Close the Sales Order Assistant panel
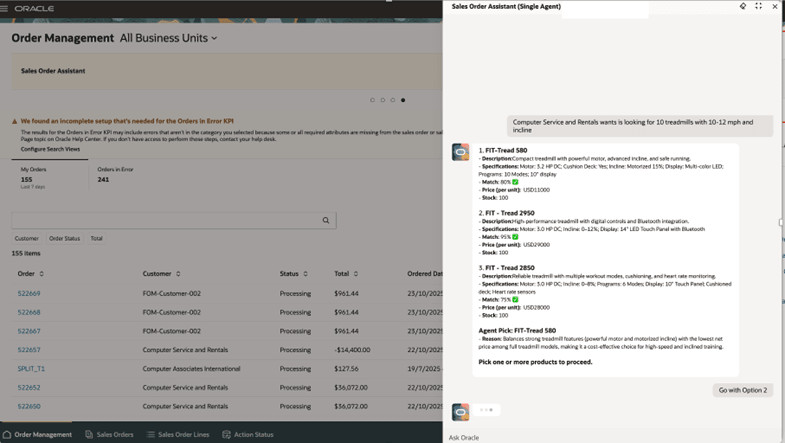This screenshot has width=785, height=443. [x=774, y=7]
